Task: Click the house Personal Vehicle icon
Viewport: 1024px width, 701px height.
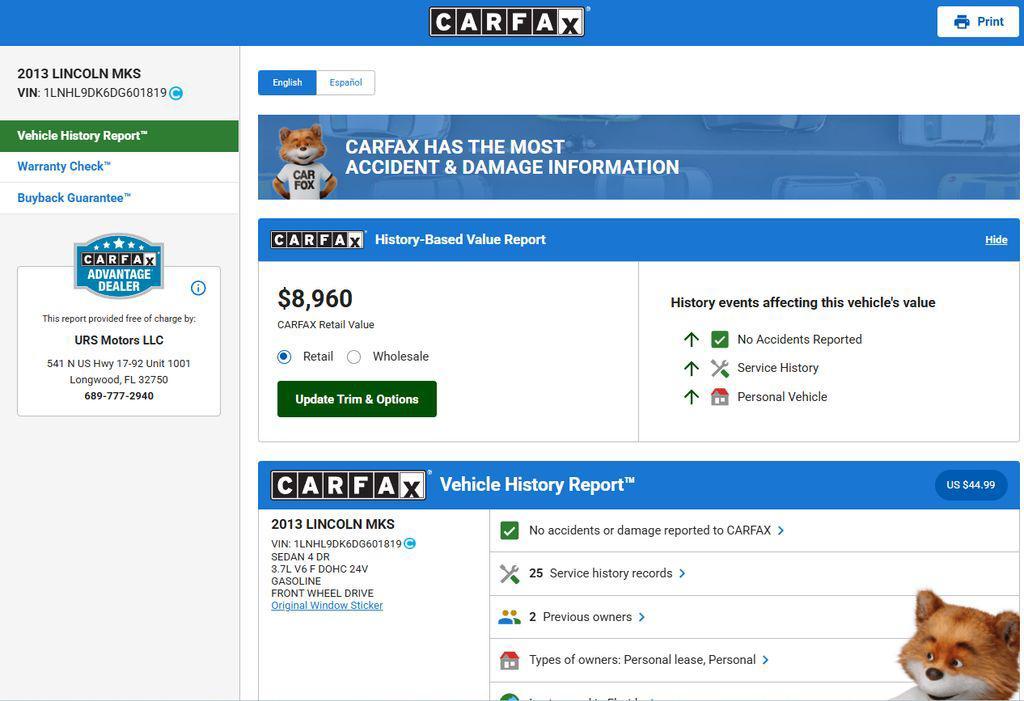Action: (x=720, y=397)
